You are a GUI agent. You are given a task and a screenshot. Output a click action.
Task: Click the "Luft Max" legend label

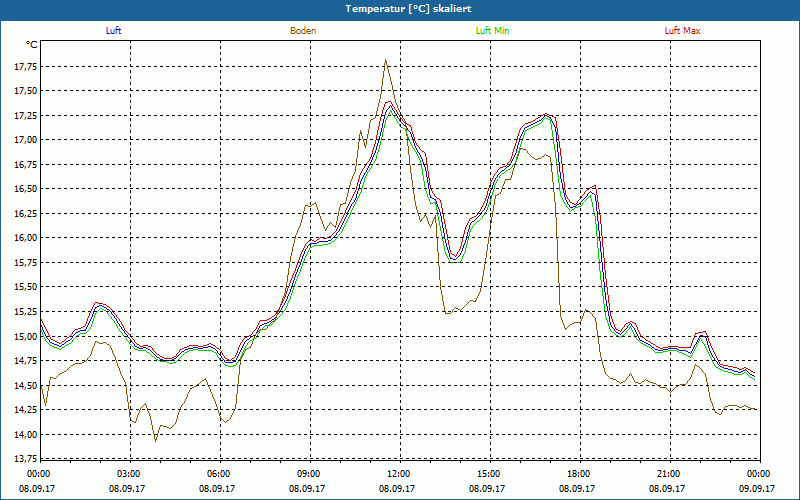682,31
